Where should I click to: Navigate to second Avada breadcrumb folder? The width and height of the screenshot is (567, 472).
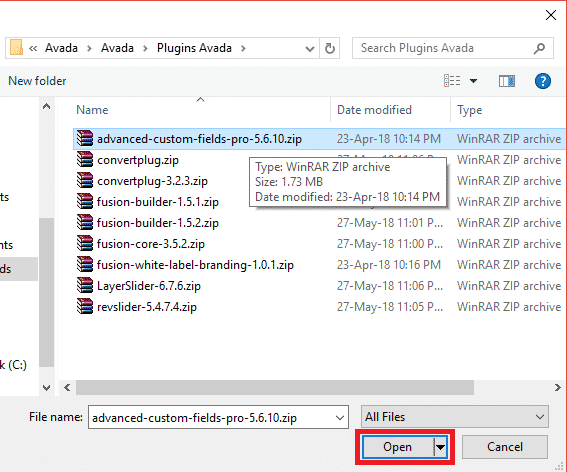[x=117, y=48]
